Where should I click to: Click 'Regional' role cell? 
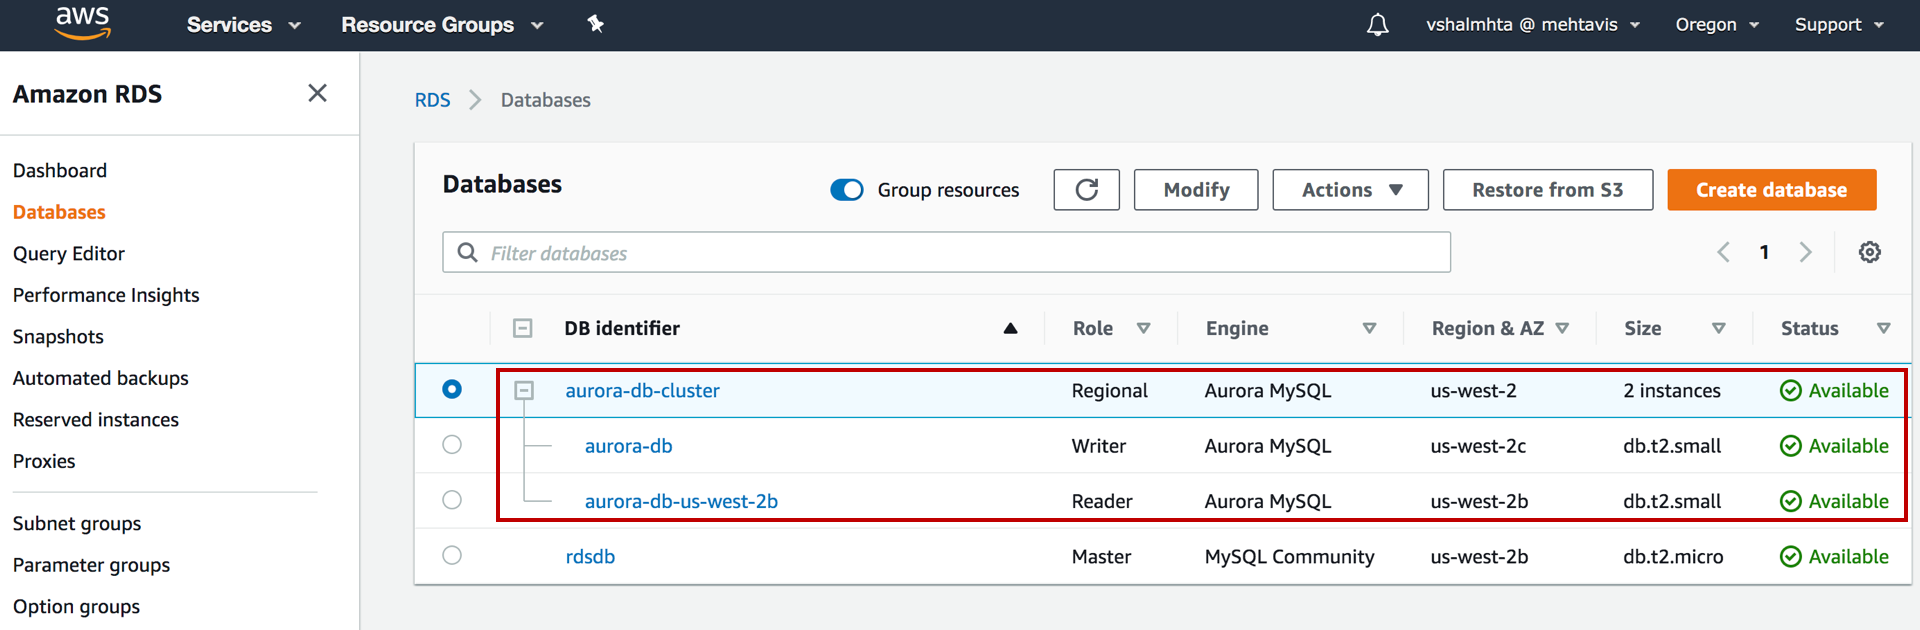tap(1110, 391)
